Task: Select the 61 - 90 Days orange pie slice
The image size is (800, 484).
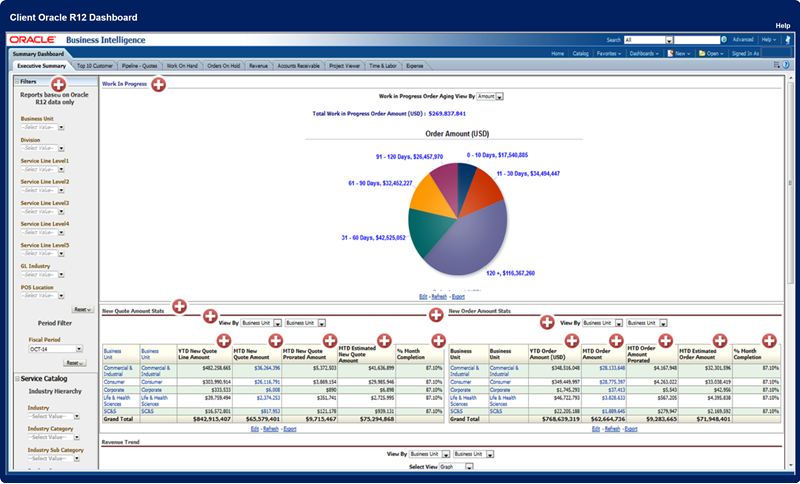Action: 434,196
